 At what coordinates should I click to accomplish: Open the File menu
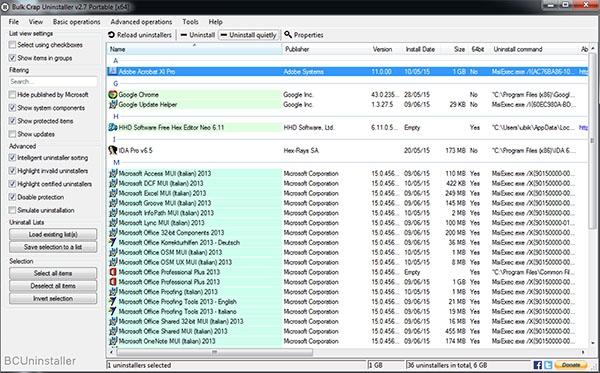tap(14, 22)
